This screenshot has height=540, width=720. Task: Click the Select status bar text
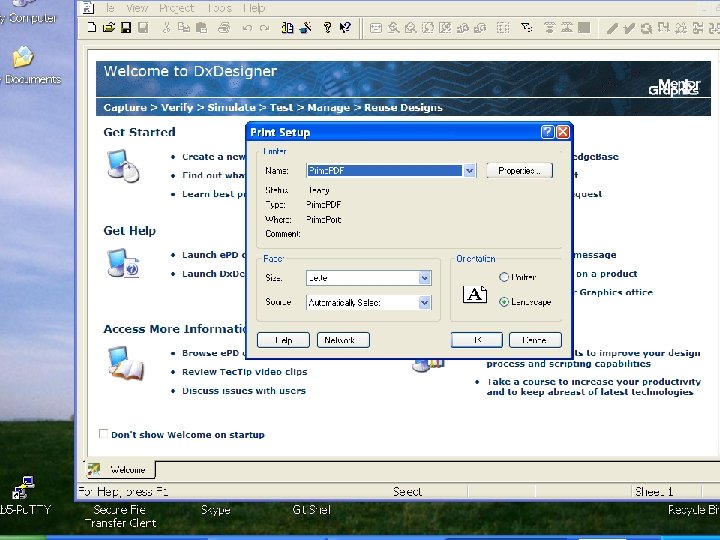(x=407, y=492)
